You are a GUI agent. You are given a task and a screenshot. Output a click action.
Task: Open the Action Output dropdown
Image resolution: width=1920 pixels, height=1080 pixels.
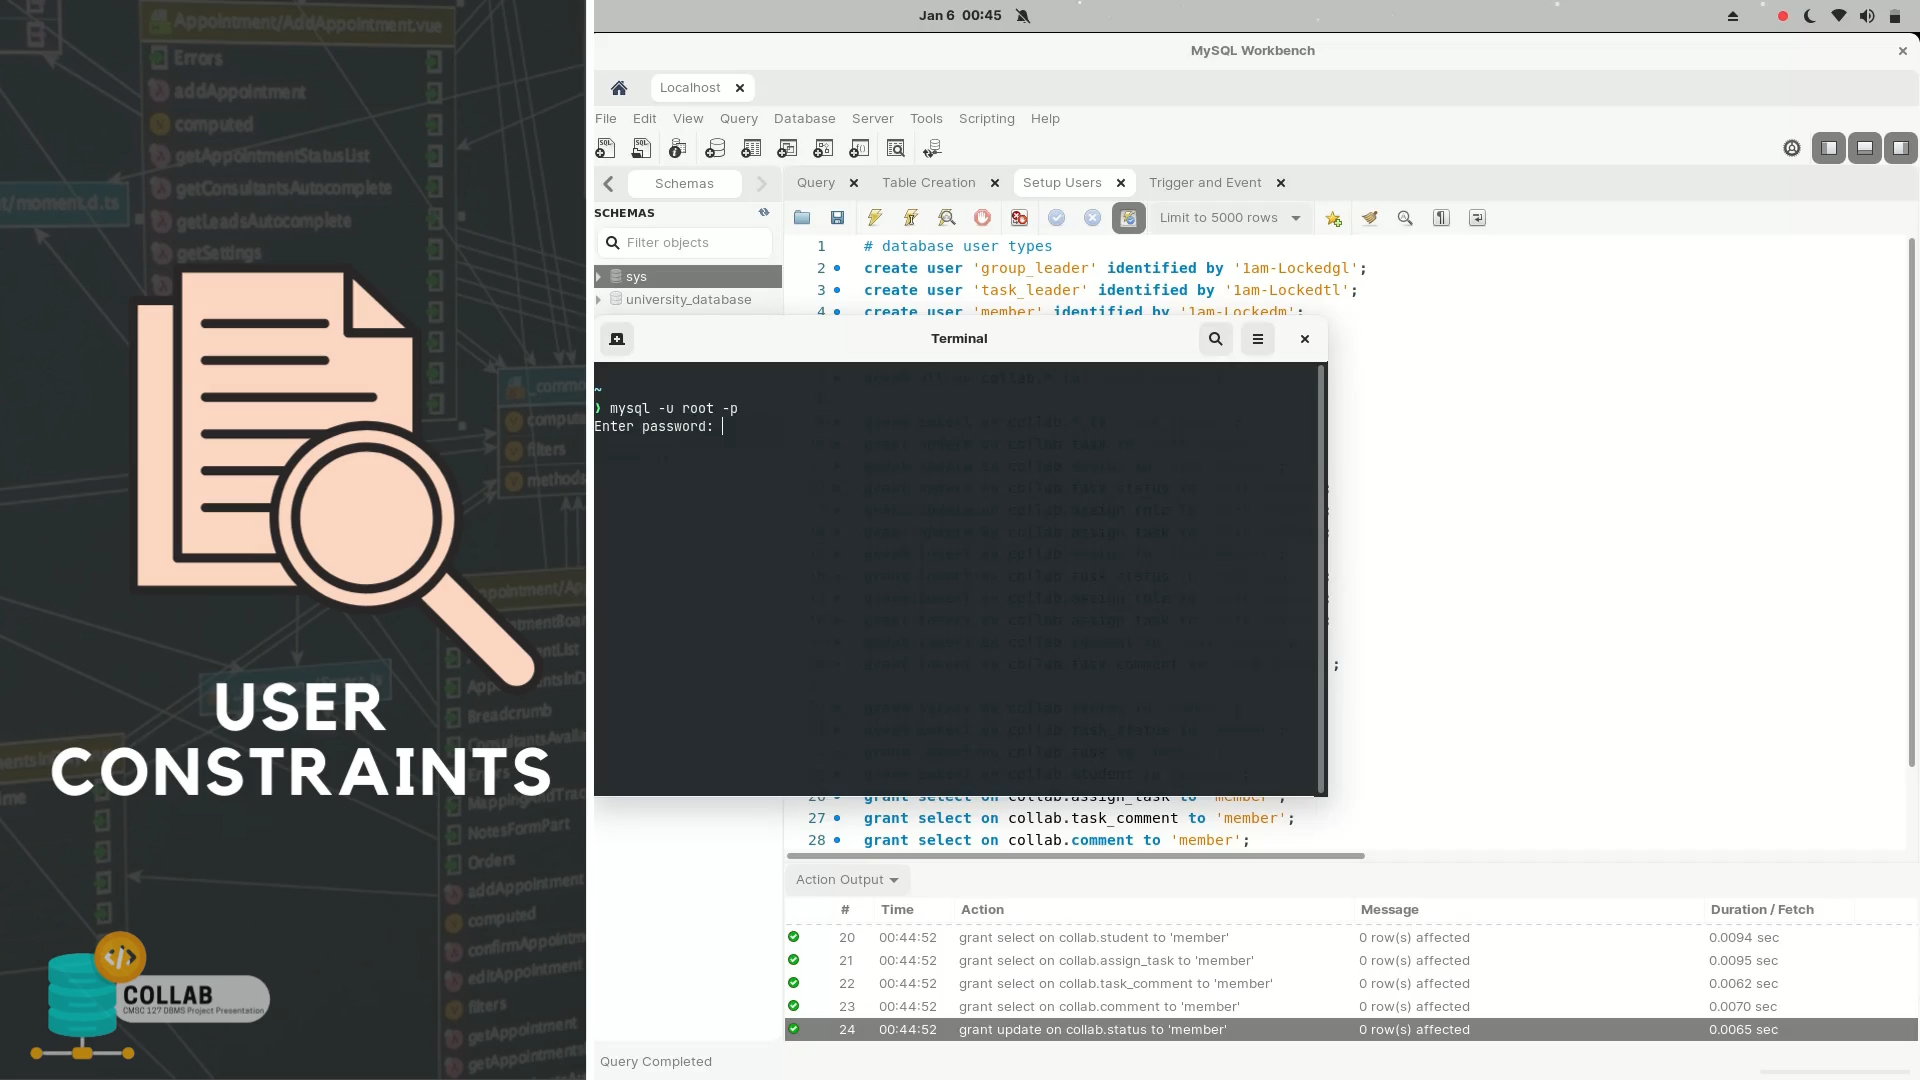tap(847, 880)
